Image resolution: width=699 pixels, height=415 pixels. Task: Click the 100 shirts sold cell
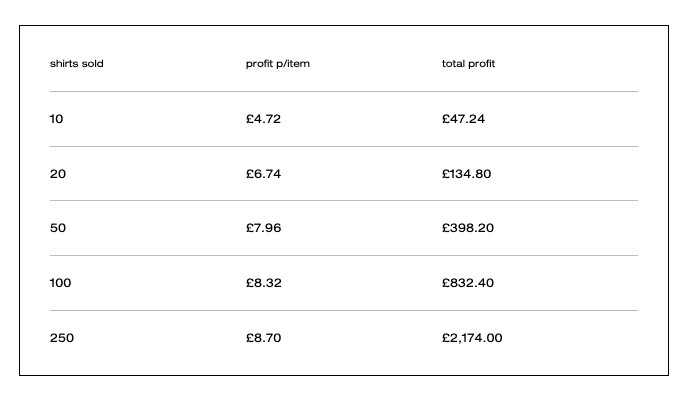pyautogui.click(x=61, y=283)
